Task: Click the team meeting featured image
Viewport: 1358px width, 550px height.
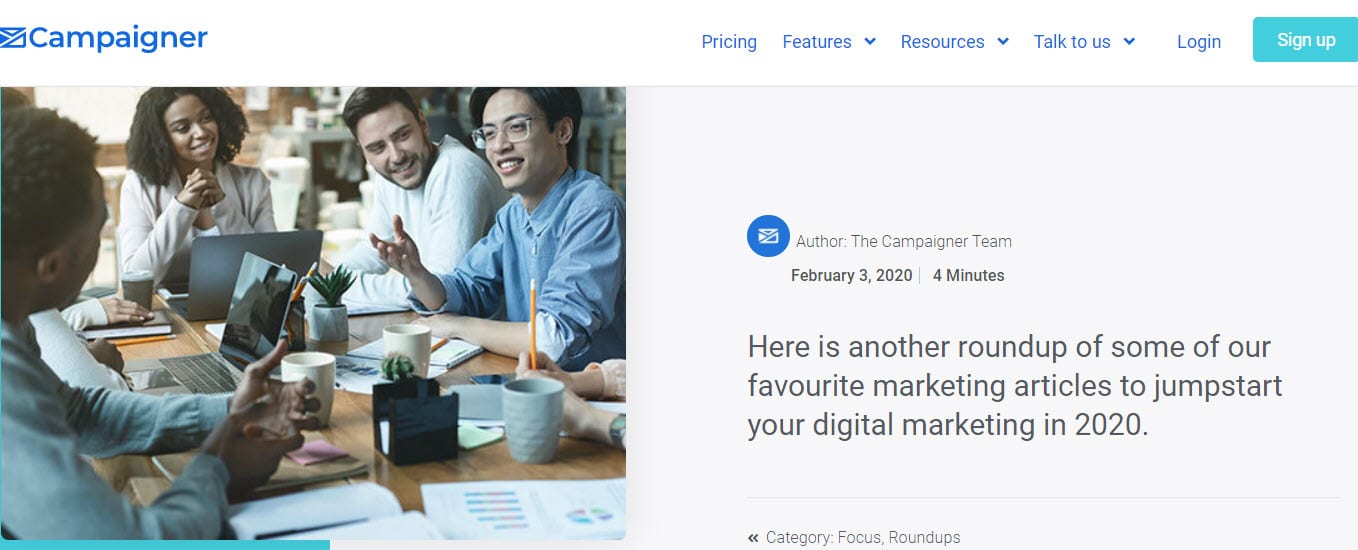Action: click(313, 313)
